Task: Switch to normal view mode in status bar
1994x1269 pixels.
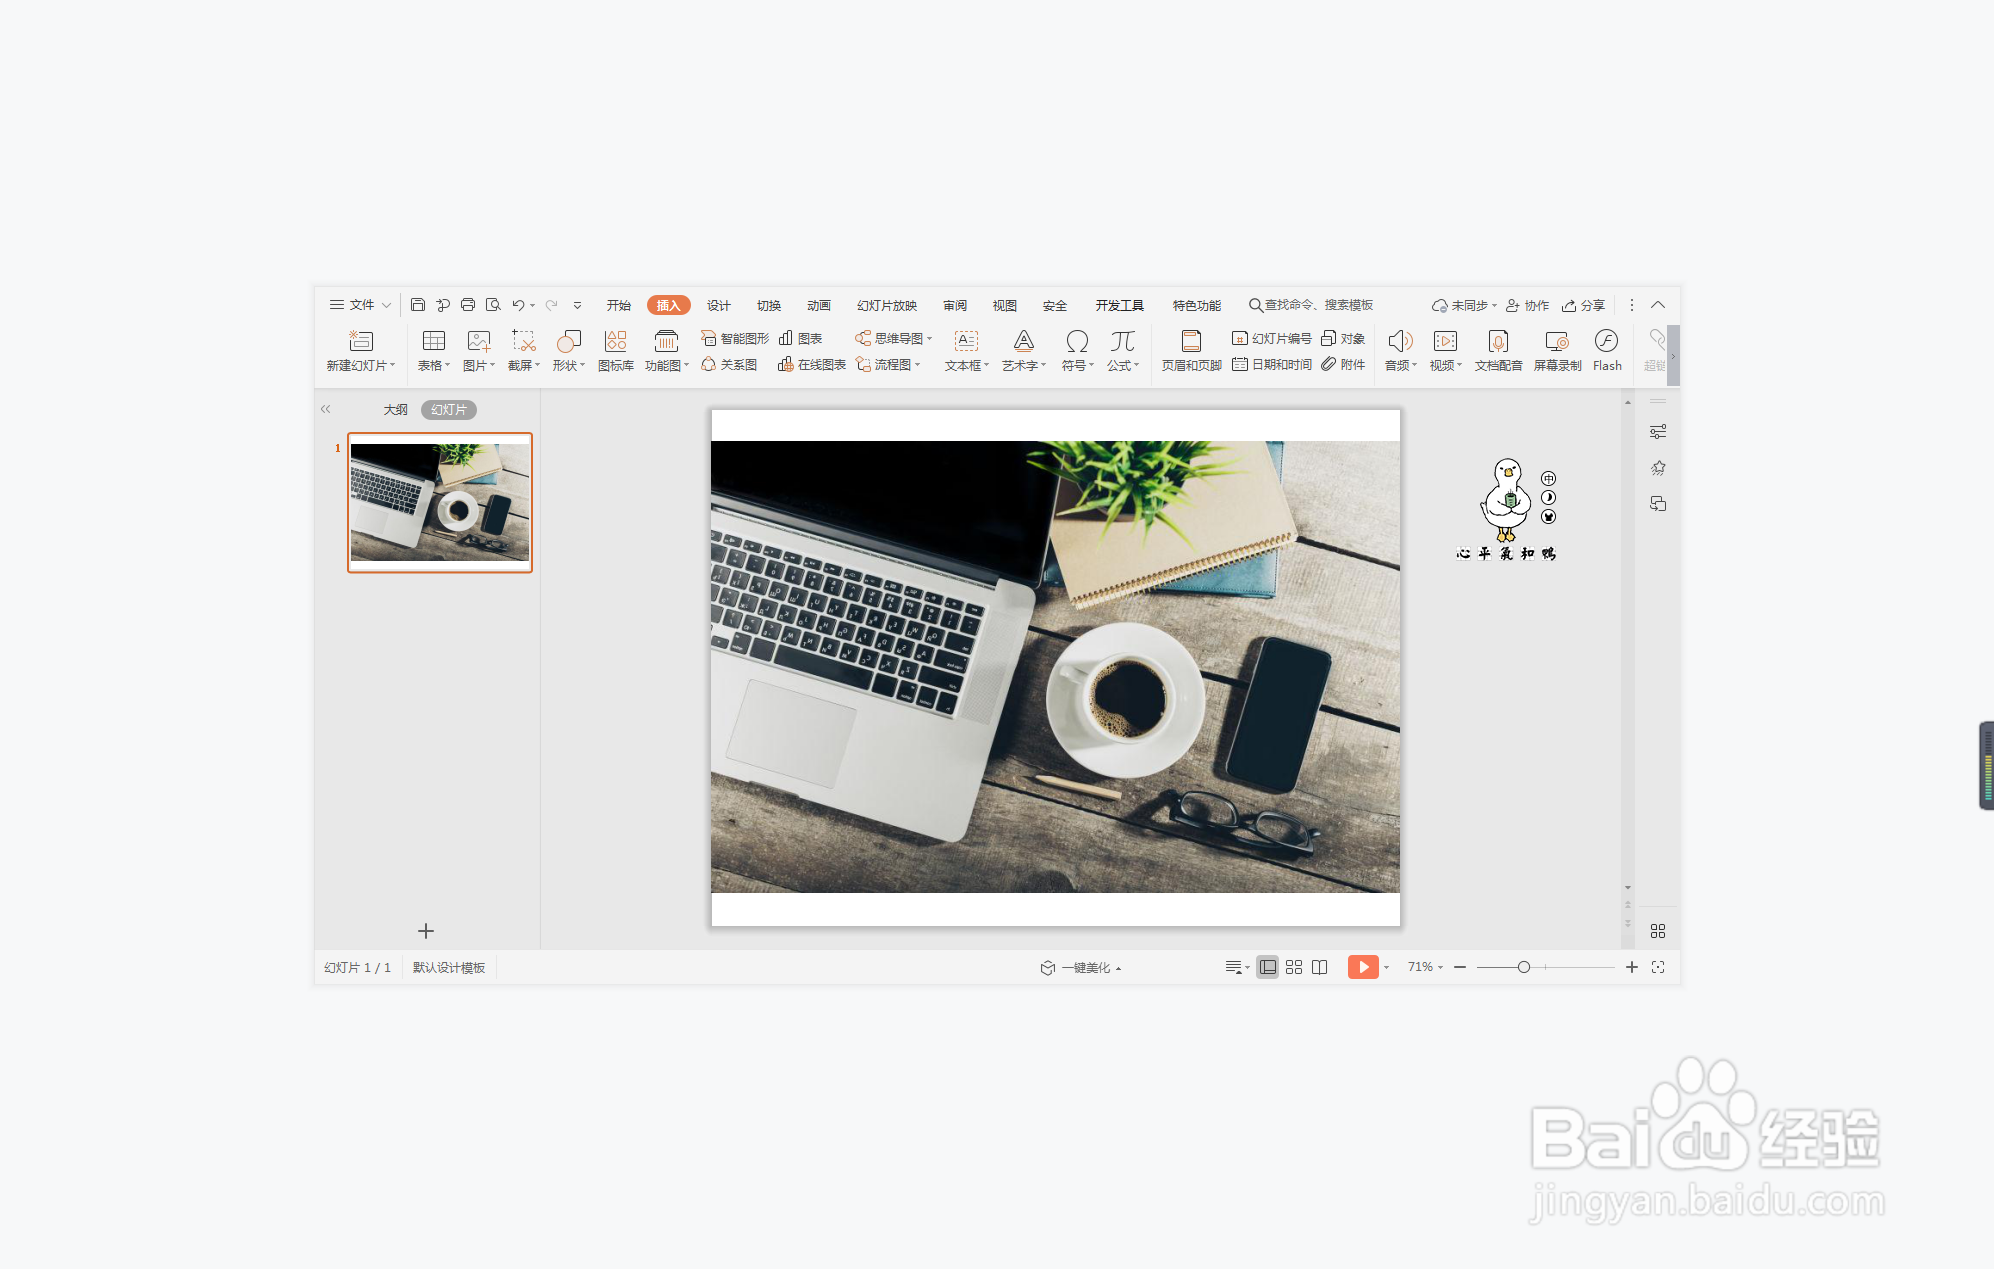Action: [1267, 967]
